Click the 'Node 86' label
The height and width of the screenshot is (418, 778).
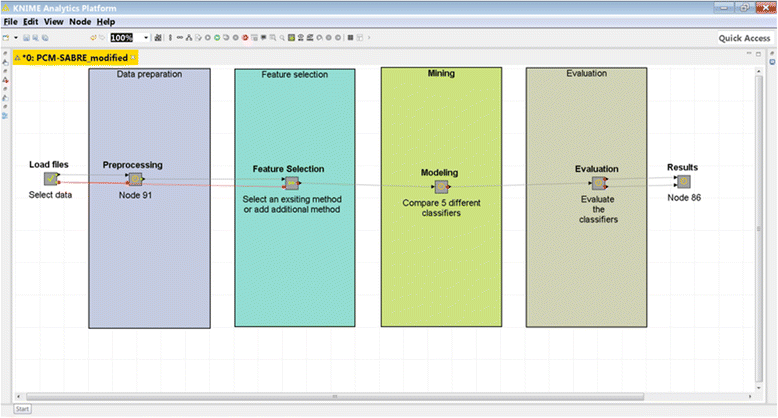684,198
